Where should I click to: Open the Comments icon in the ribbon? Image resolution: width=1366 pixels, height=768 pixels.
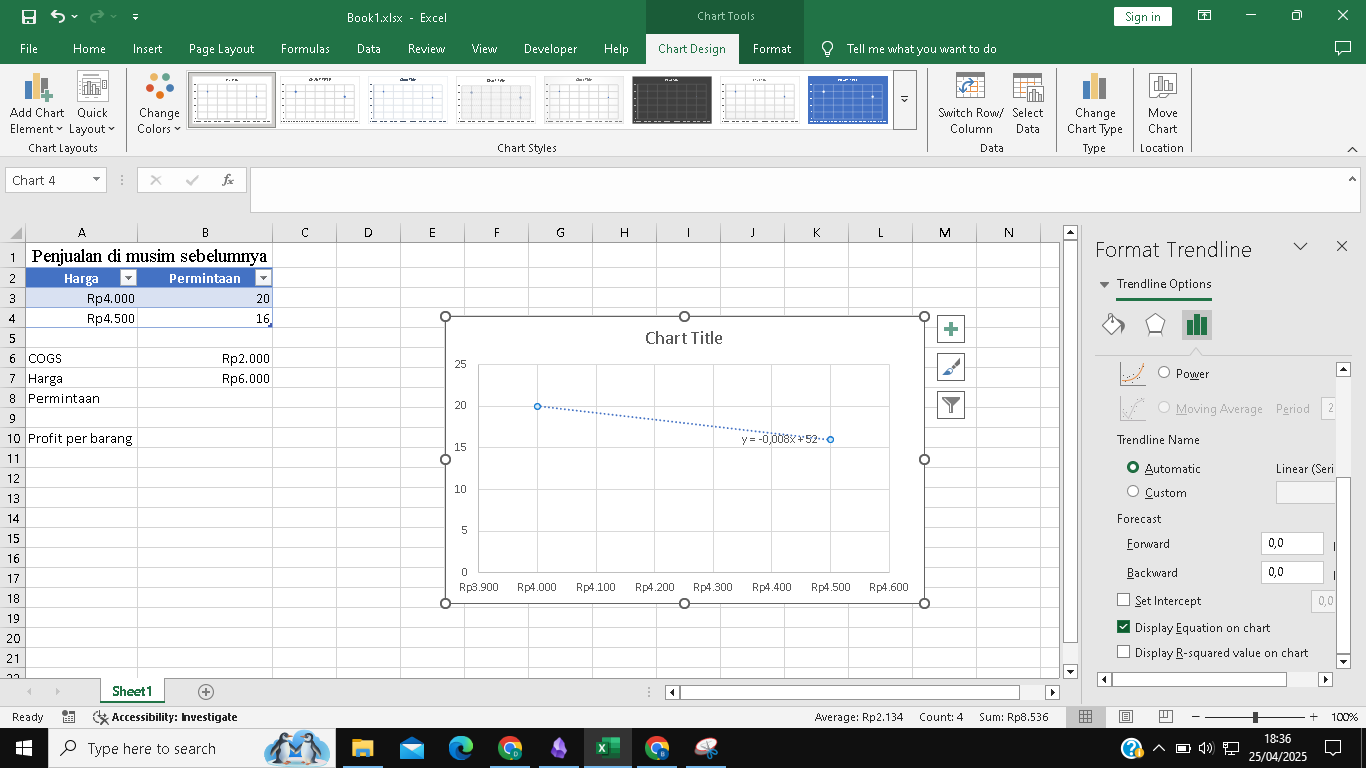tap(1343, 48)
